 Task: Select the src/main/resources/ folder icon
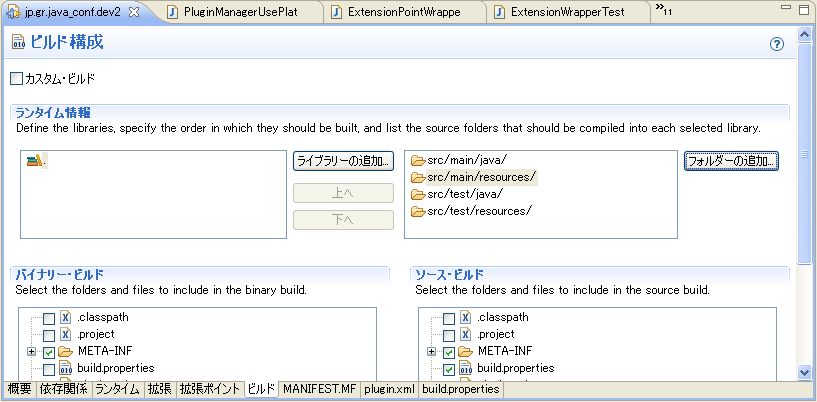click(x=418, y=178)
